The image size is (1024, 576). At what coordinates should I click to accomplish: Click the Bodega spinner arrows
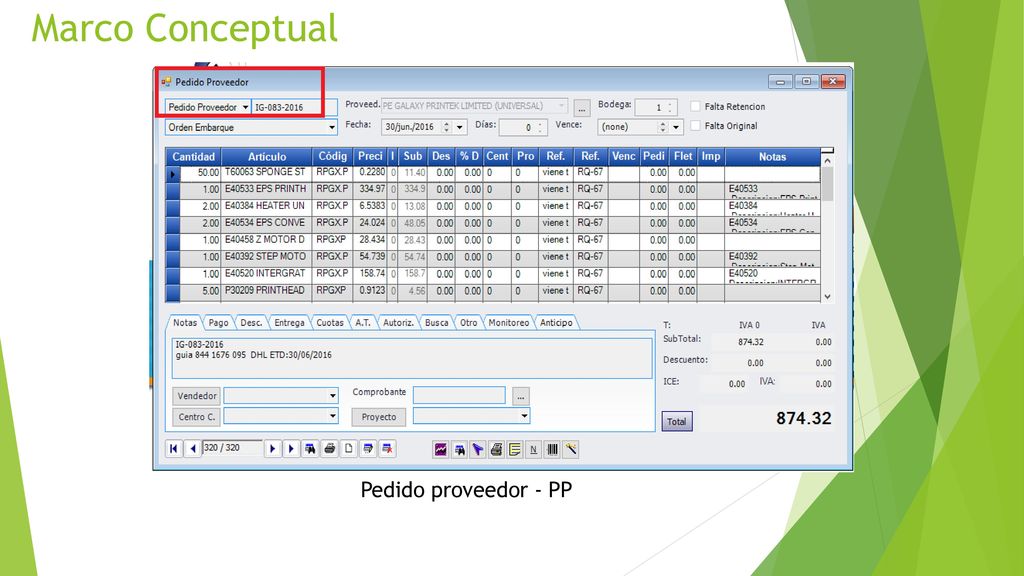669,107
